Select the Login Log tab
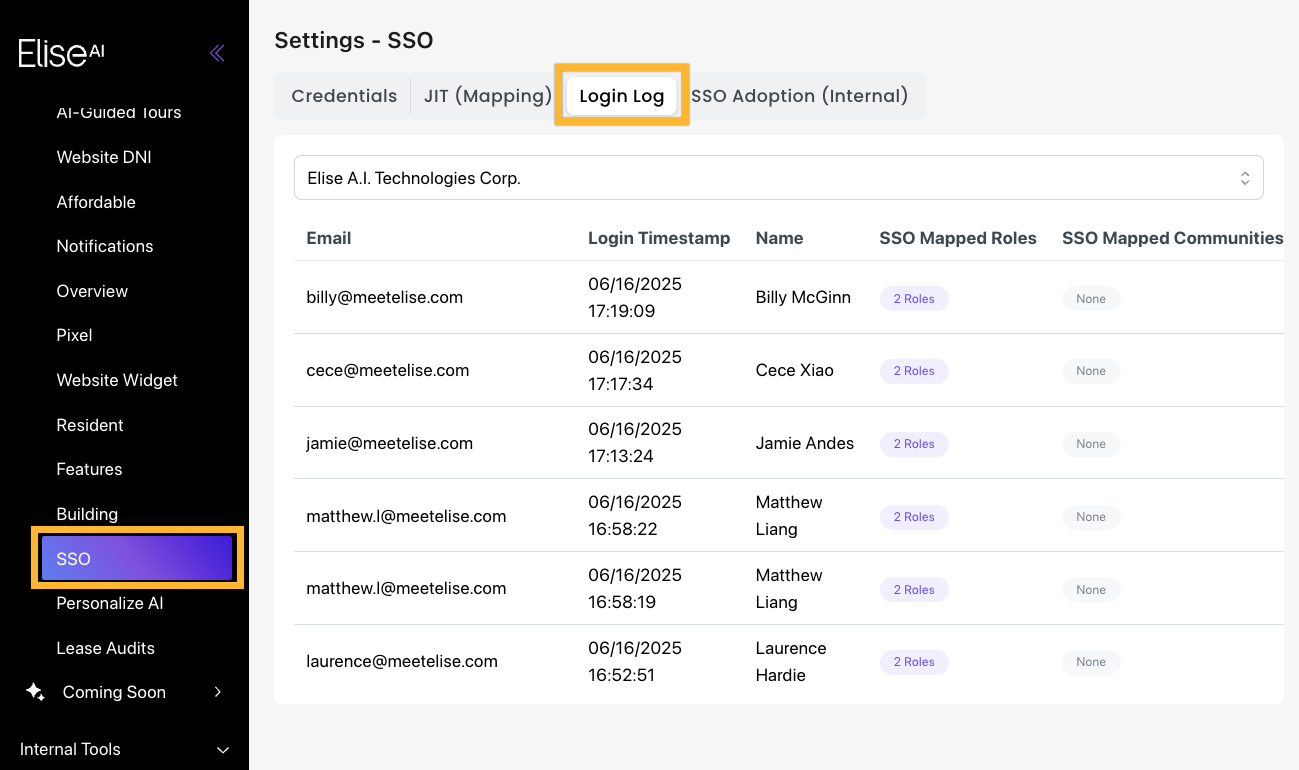Screen dimensions: 1299x770 (x=622, y=96)
